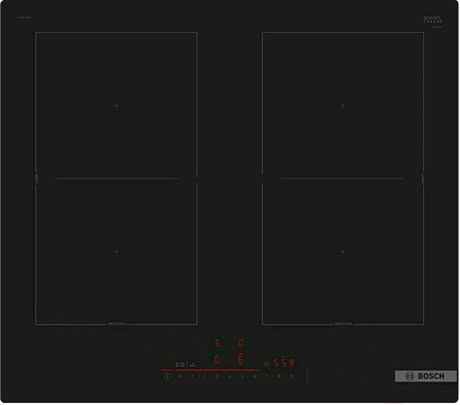Tap the INDUCTION label under the left zone
This screenshot has width=460, height=405.
pos(116,324)
